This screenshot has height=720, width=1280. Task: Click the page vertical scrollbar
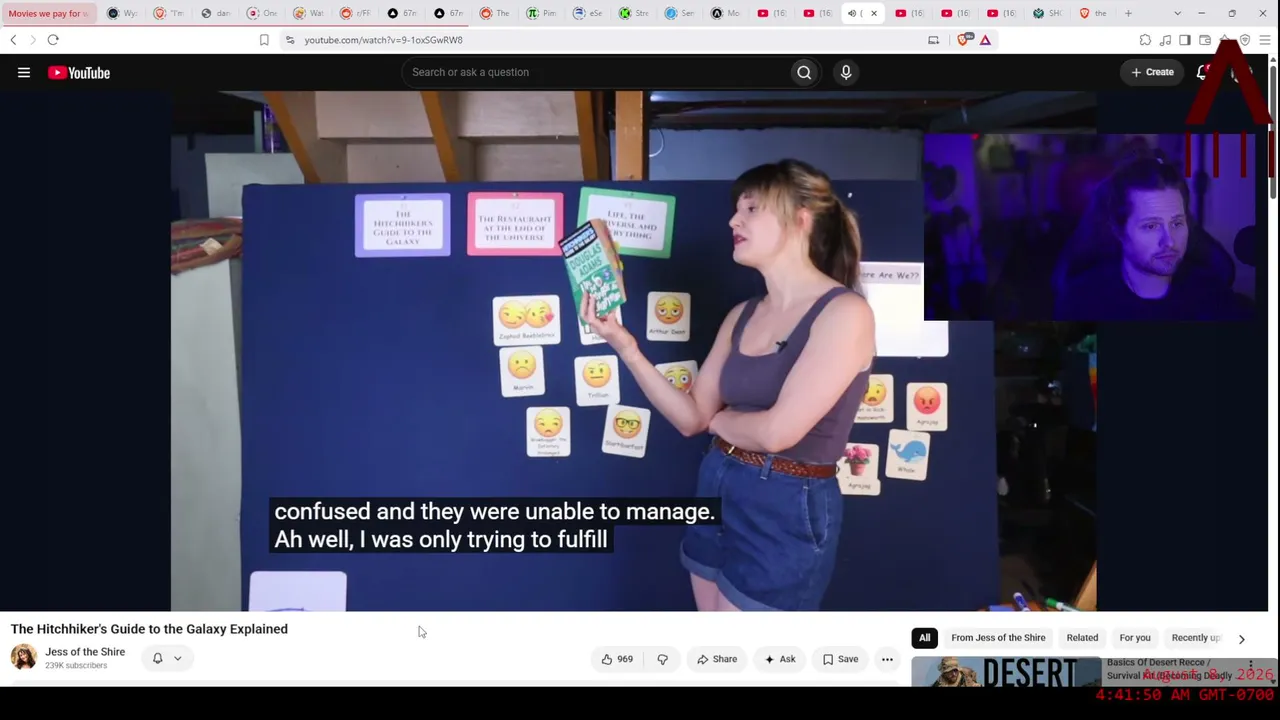click(x=1273, y=130)
